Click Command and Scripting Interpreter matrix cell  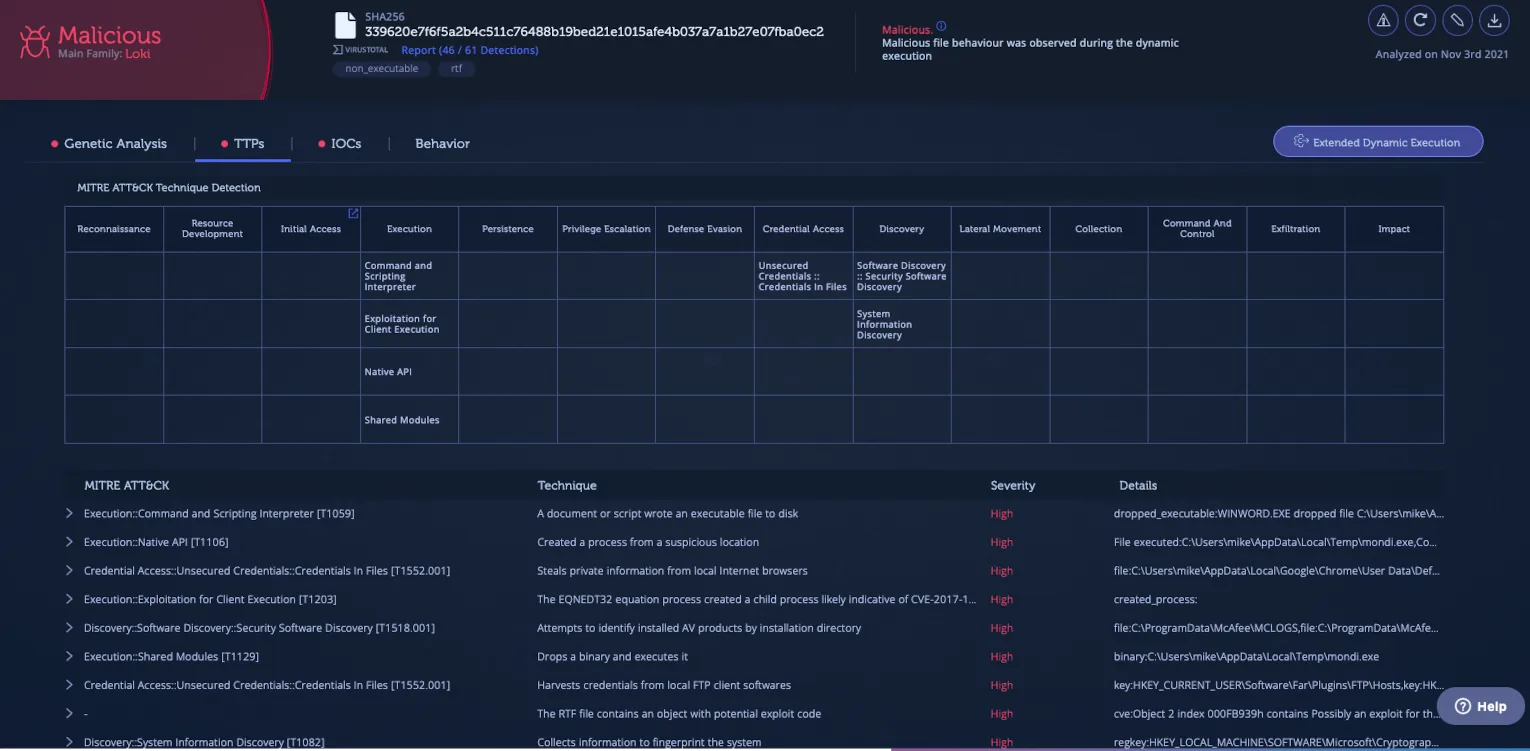coord(409,276)
